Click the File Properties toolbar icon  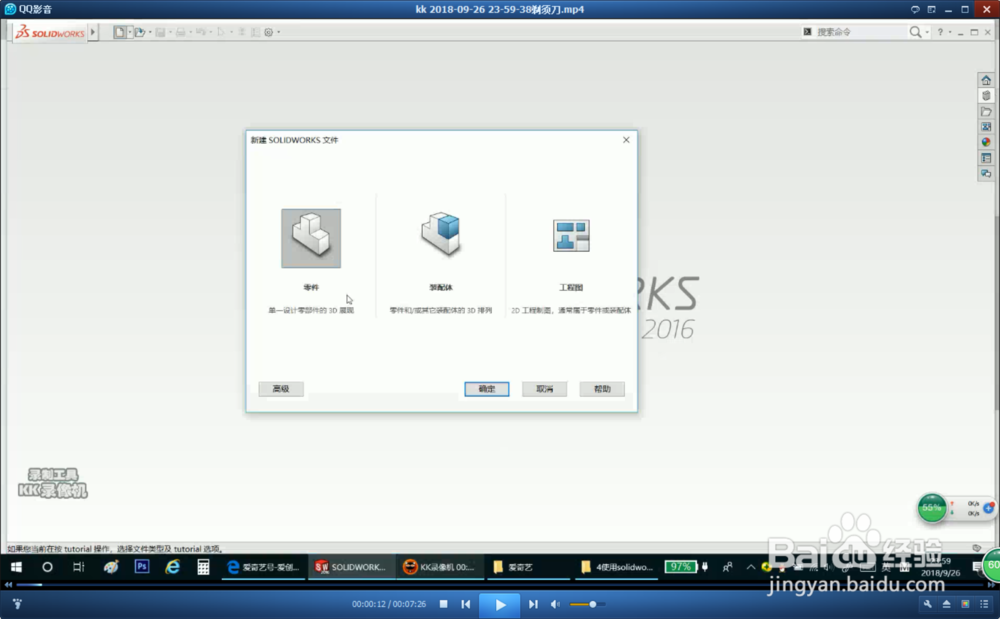click(x=255, y=32)
